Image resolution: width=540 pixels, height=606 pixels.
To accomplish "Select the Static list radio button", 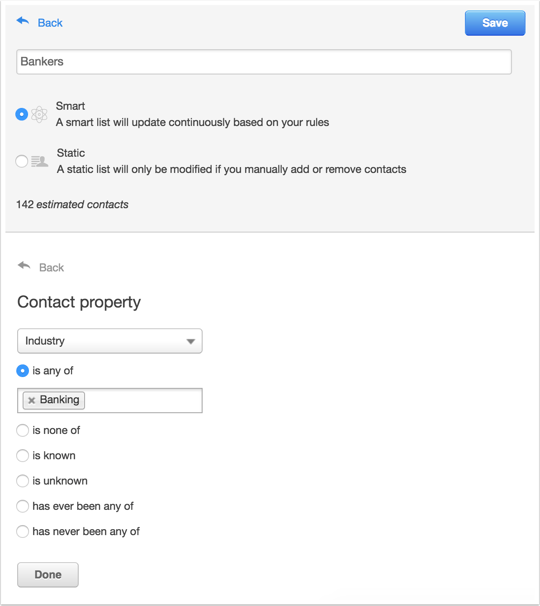I will [22, 161].
